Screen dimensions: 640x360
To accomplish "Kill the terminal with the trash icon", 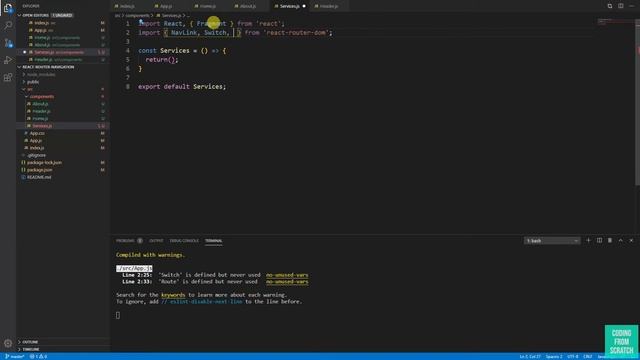I will click(x=610, y=240).
